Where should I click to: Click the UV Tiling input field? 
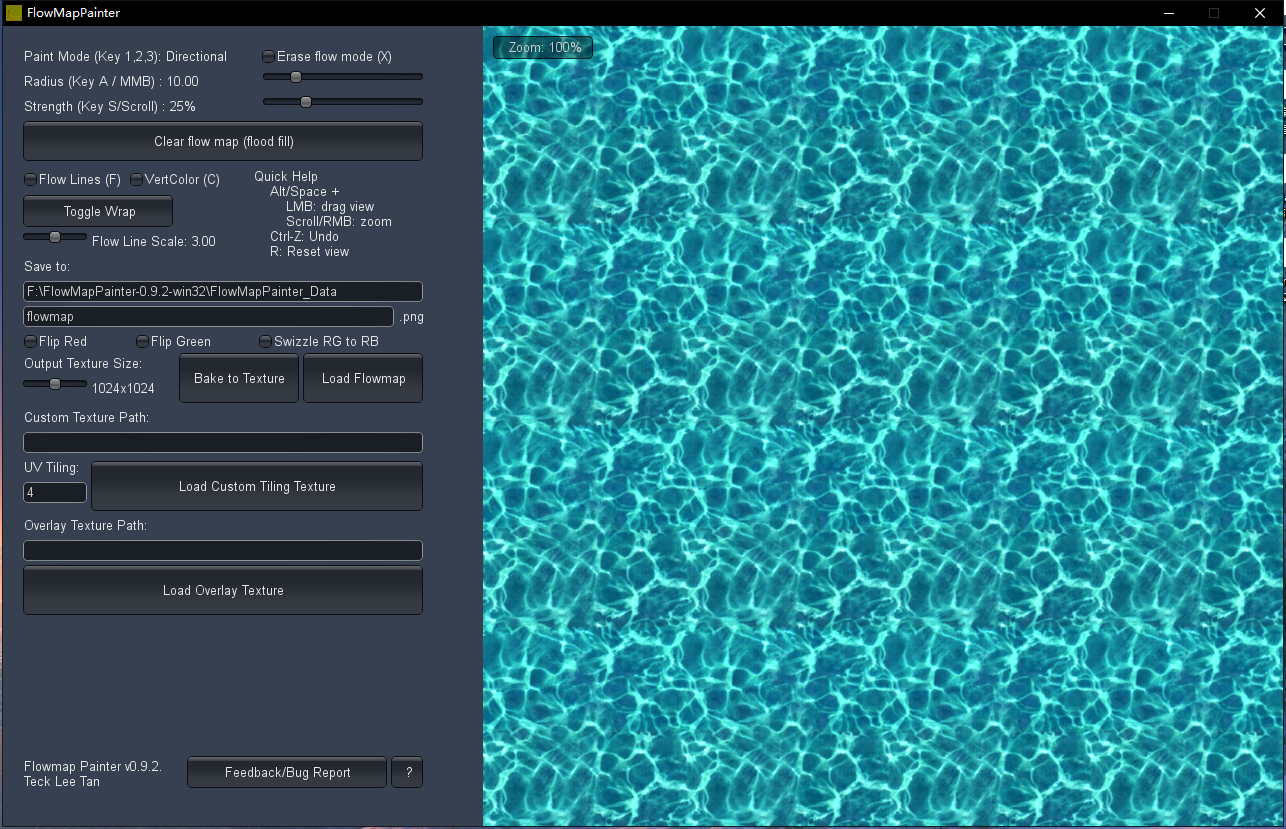pyautogui.click(x=54, y=492)
